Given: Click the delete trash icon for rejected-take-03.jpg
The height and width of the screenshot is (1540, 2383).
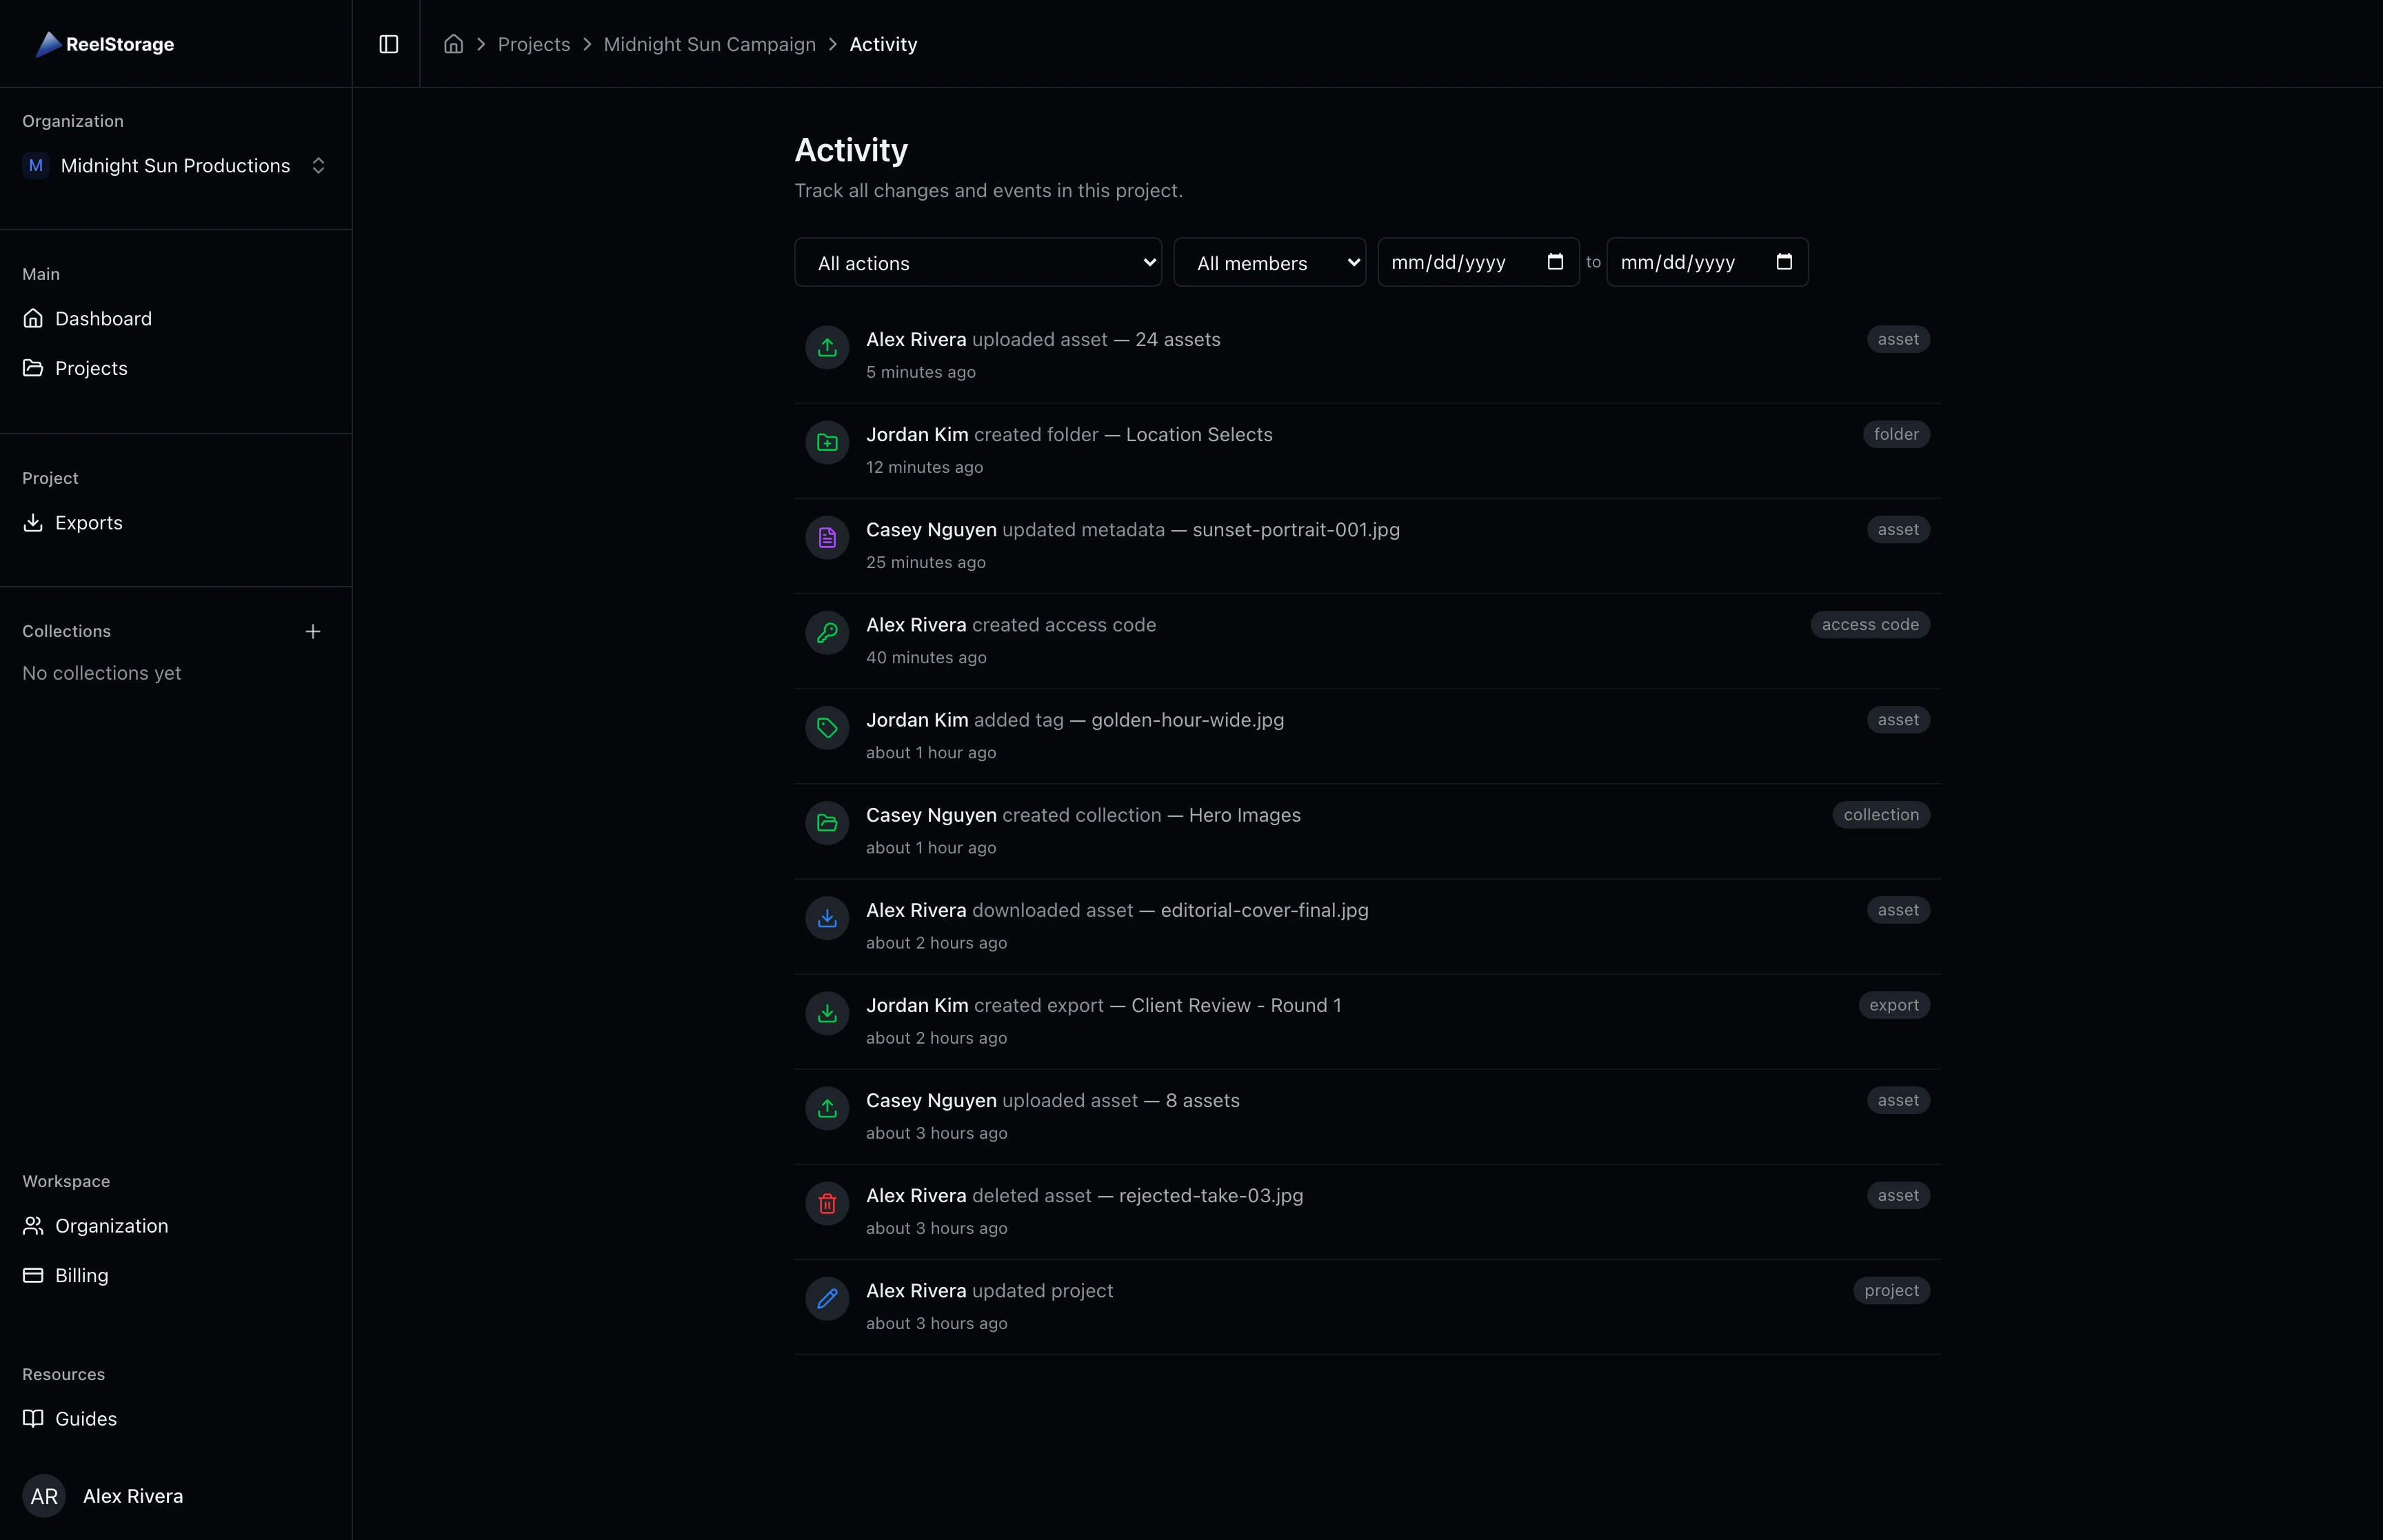Looking at the screenshot, I should pyautogui.click(x=826, y=1203).
